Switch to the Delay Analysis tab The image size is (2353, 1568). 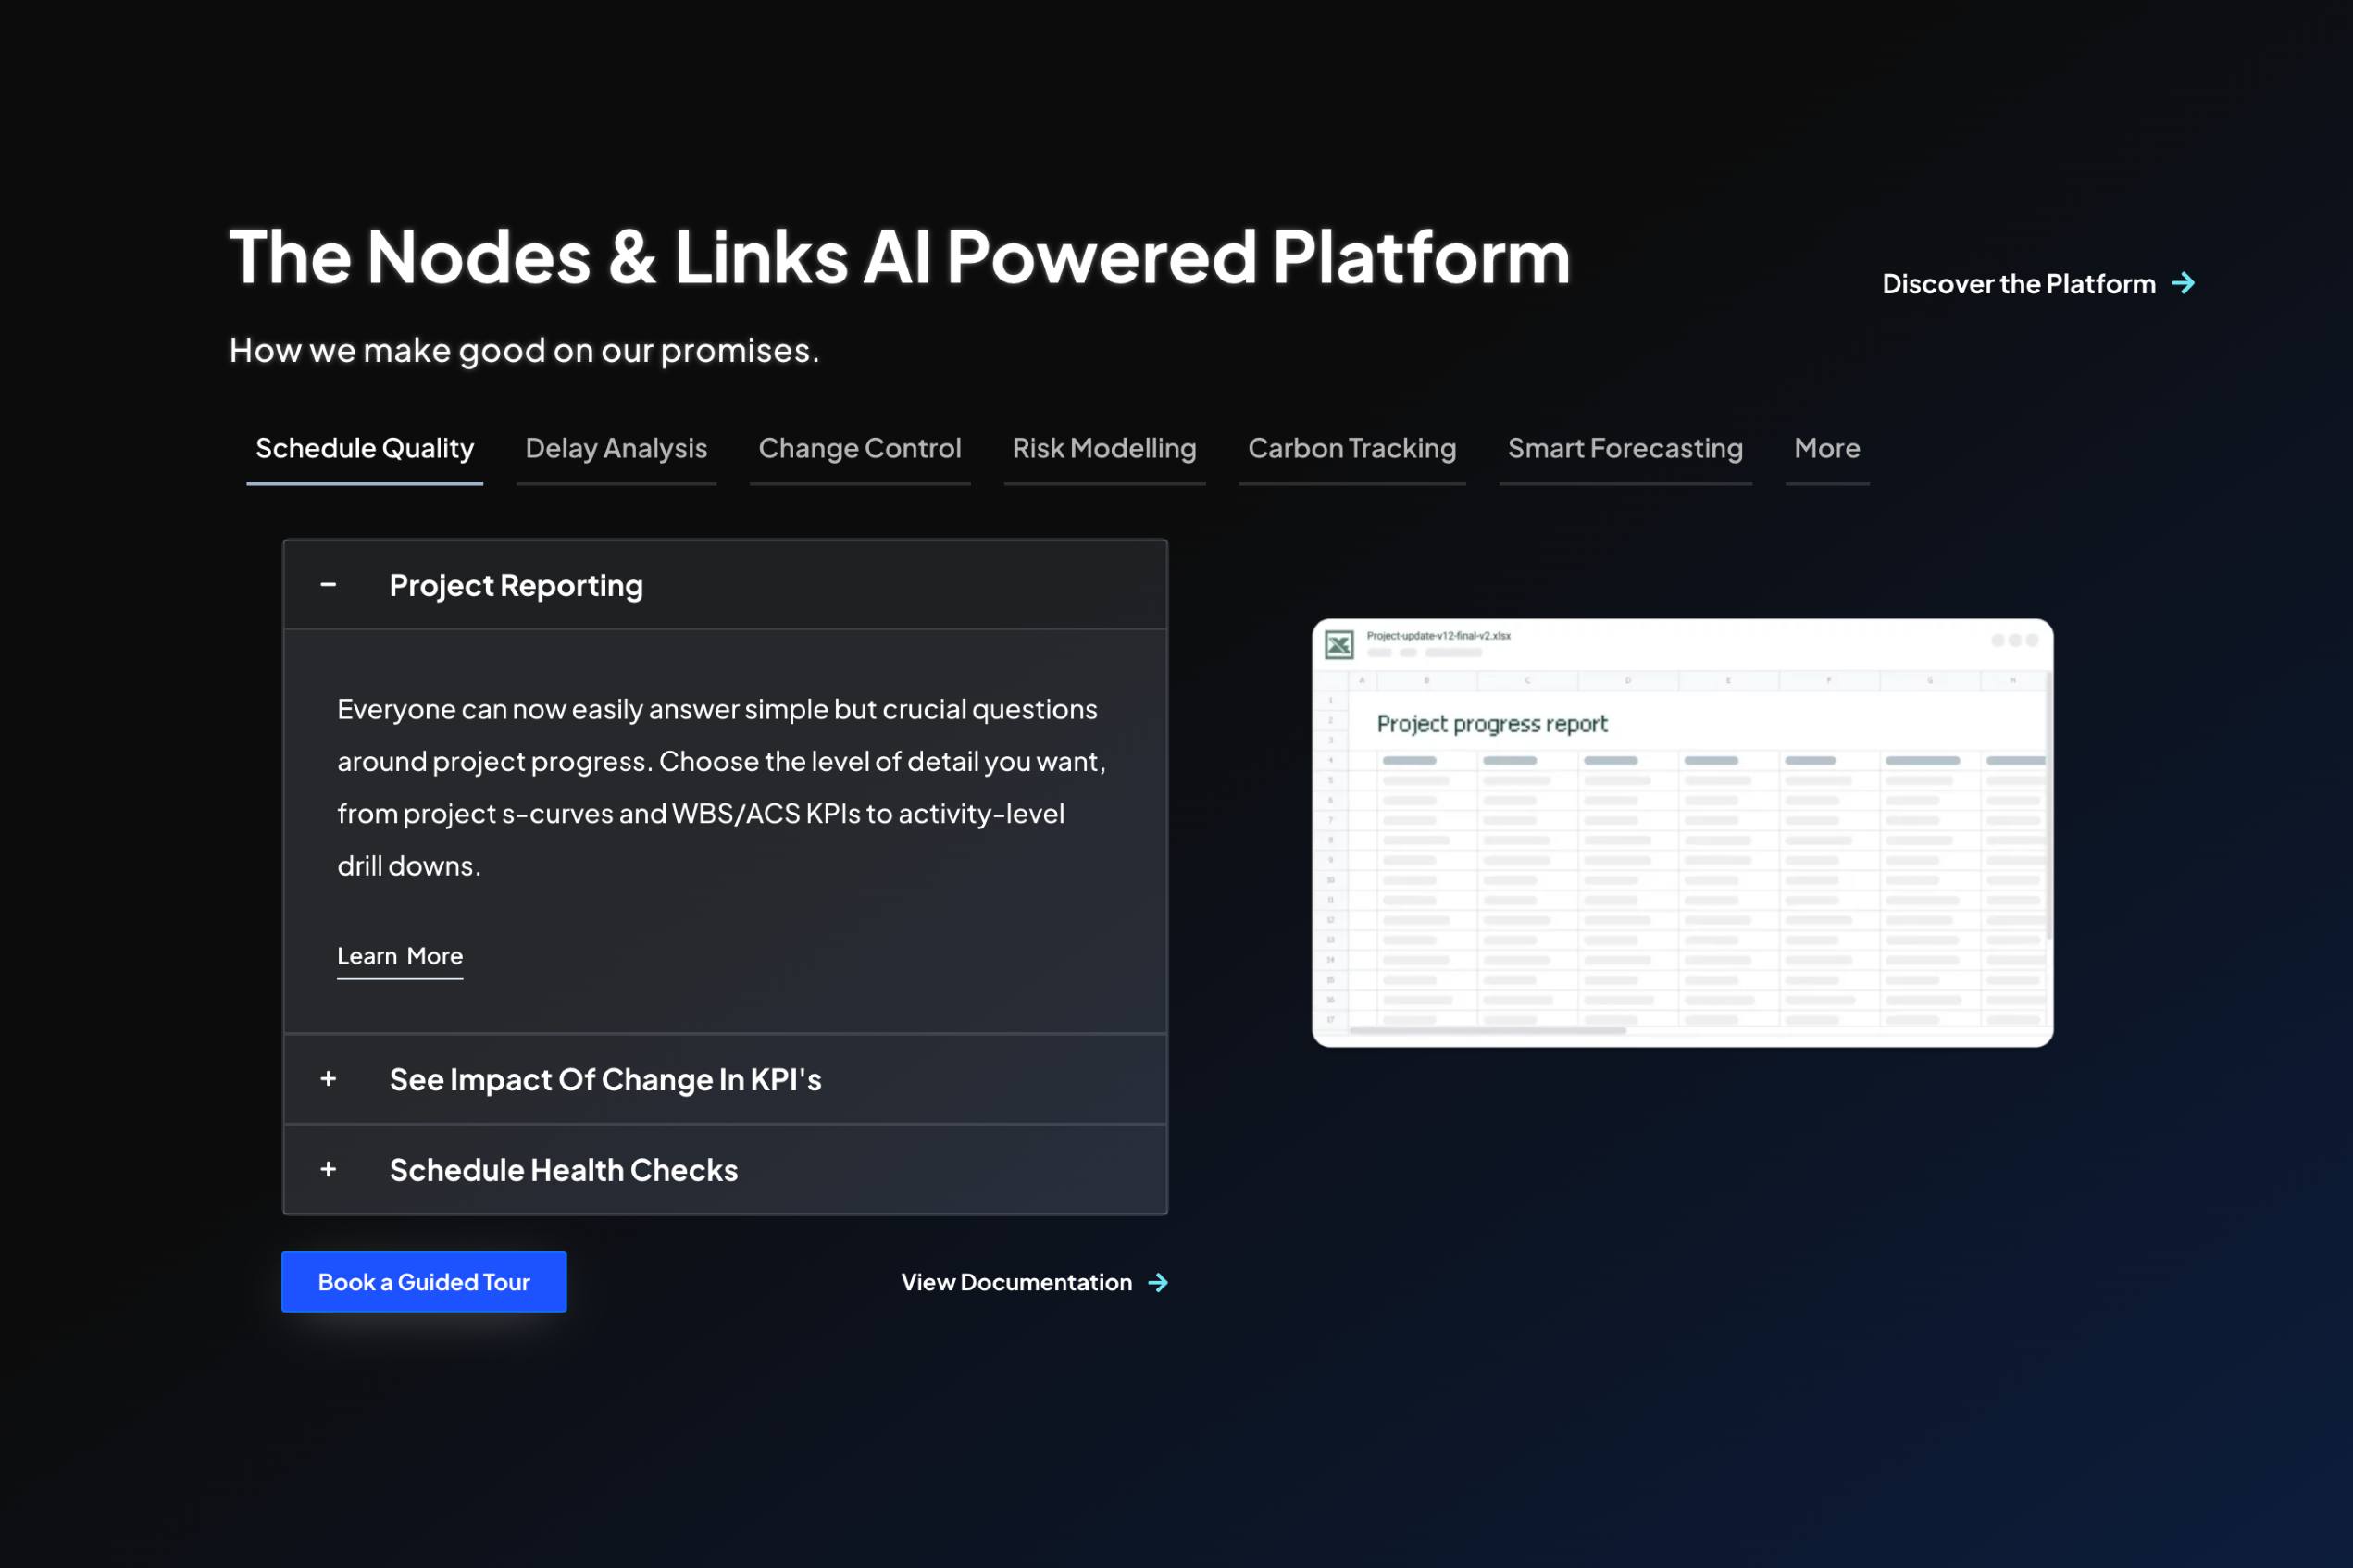tap(616, 449)
